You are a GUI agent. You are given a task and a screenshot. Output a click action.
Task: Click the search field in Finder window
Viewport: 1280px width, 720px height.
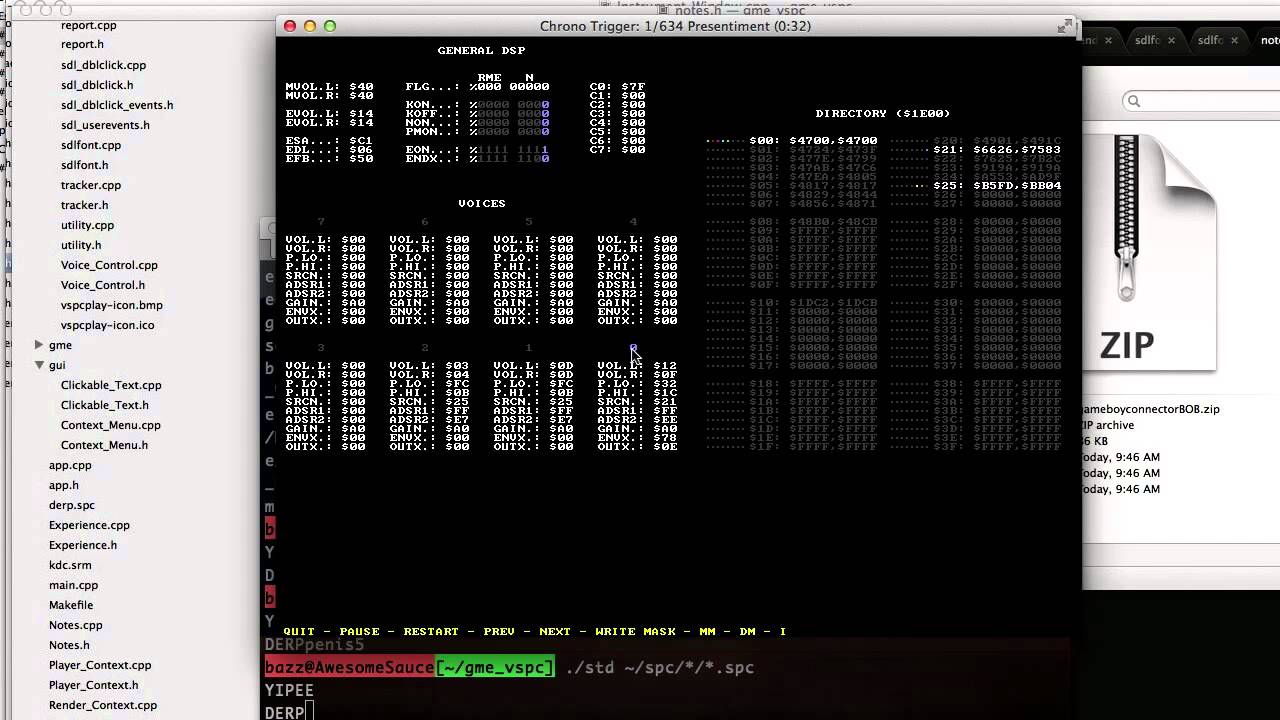(1200, 100)
